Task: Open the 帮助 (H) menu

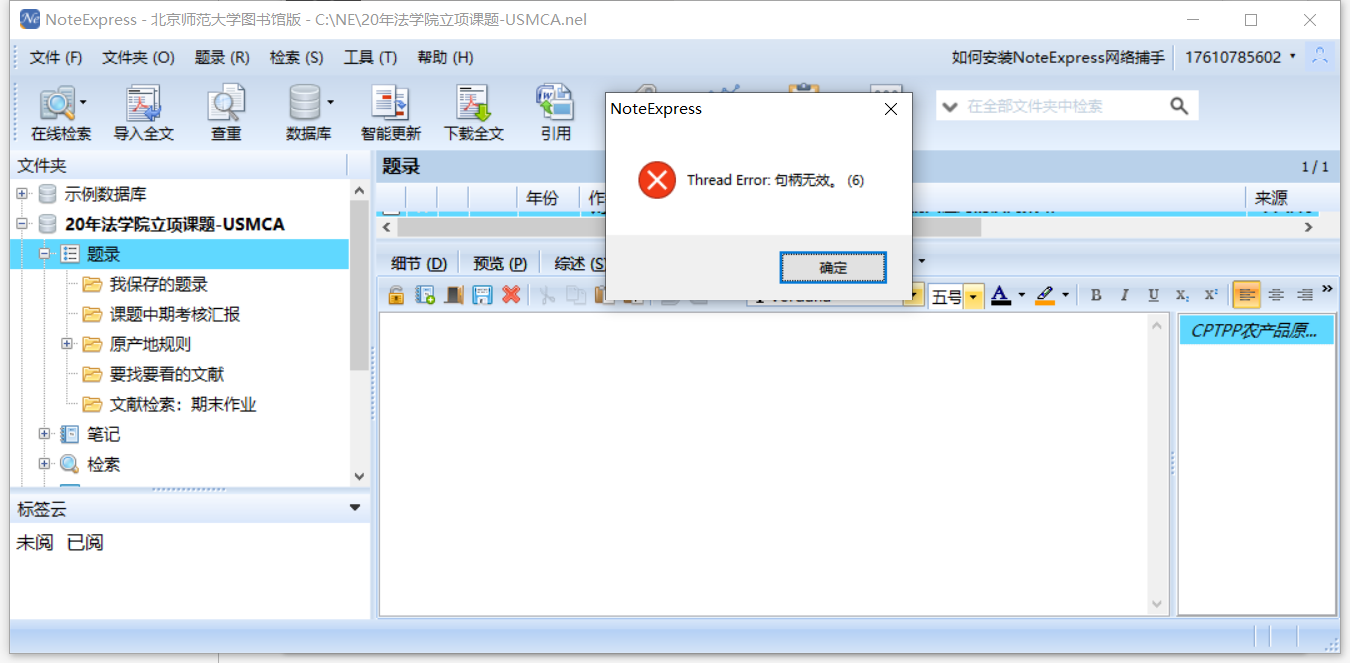Action: tap(445, 57)
